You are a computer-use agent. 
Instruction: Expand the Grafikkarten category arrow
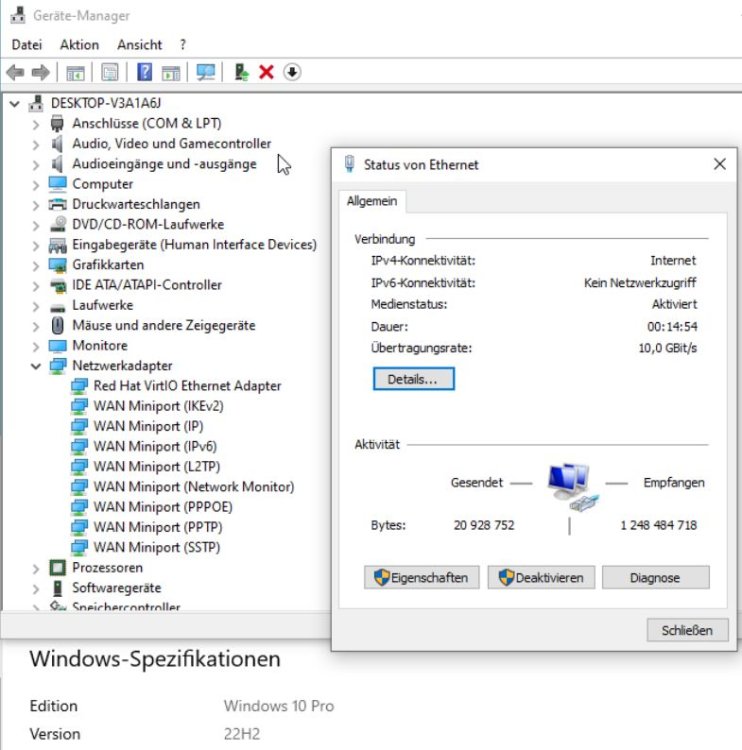36,265
